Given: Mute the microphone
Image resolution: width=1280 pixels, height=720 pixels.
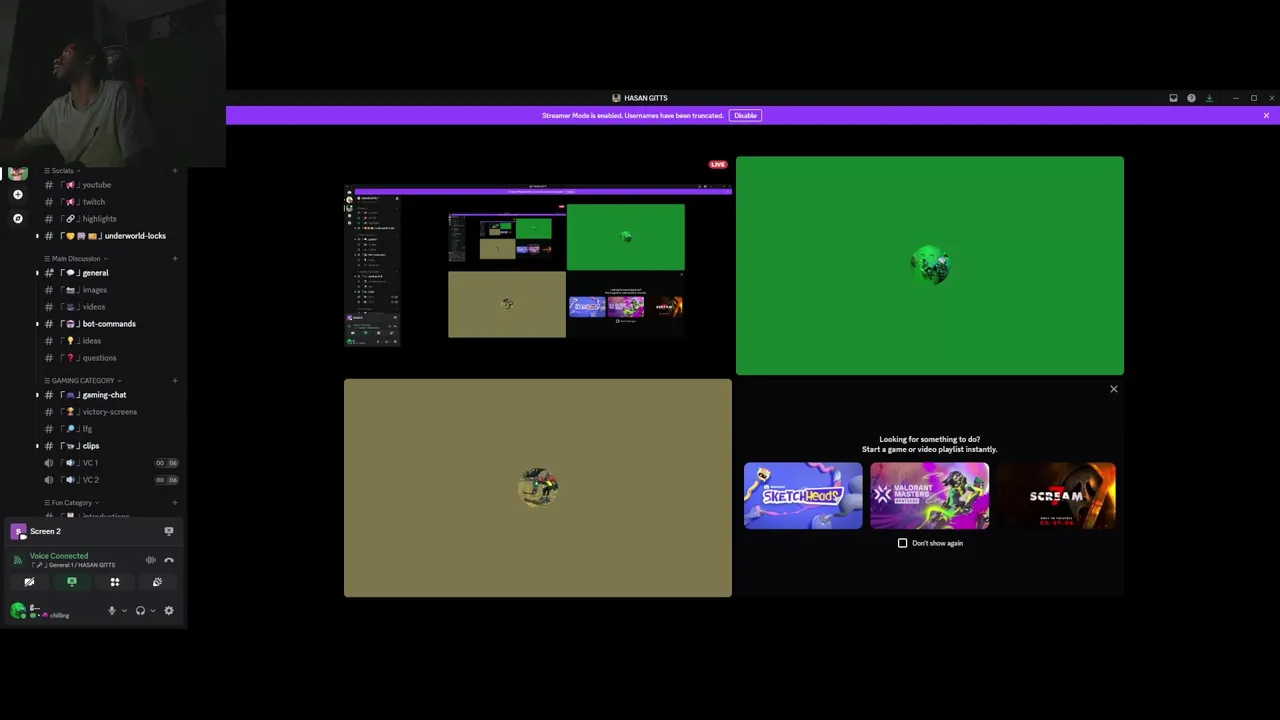Looking at the screenshot, I should coord(112,611).
